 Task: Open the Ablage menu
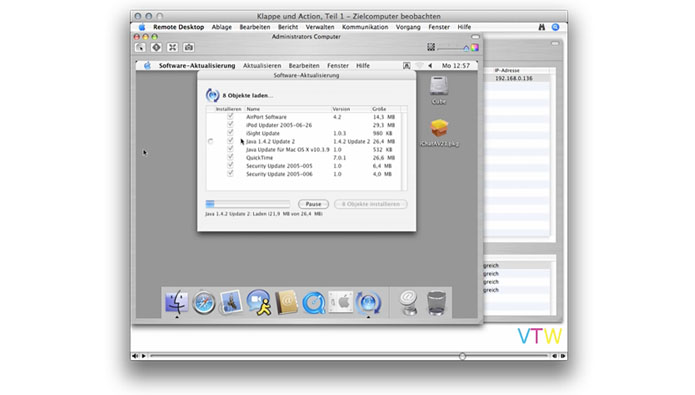[222, 27]
